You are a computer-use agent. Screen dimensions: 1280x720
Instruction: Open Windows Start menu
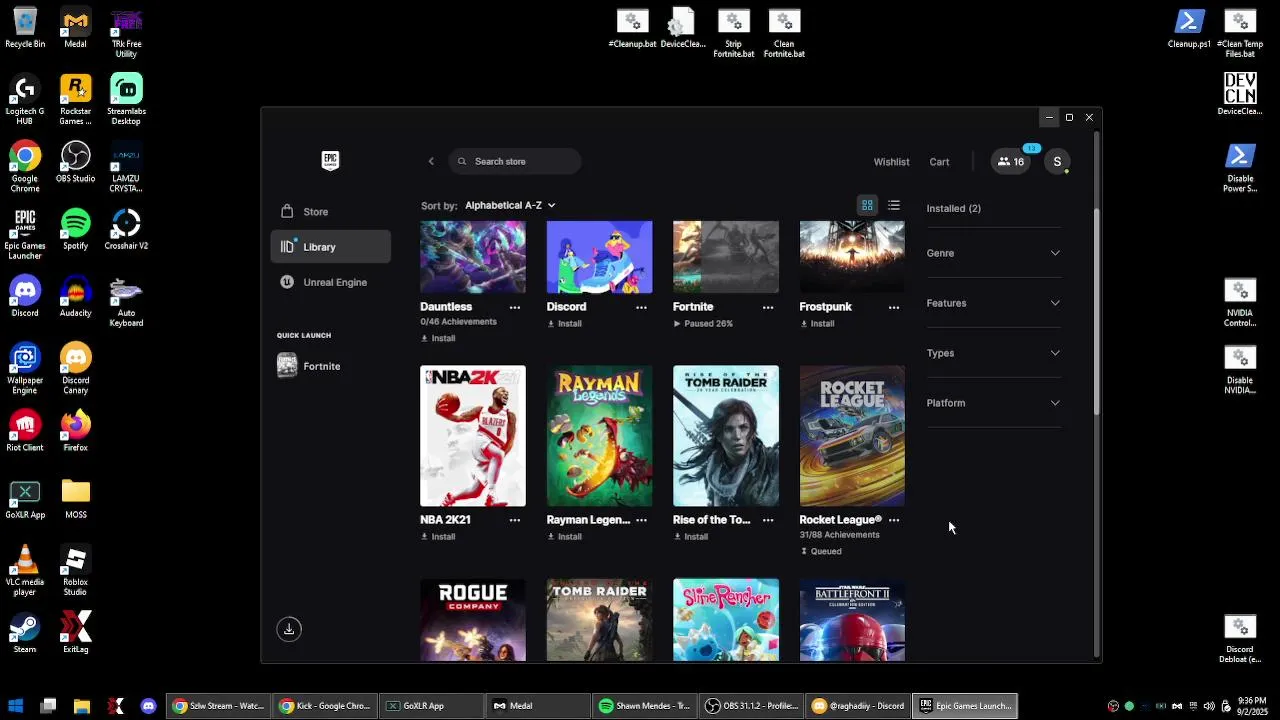click(x=16, y=706)
